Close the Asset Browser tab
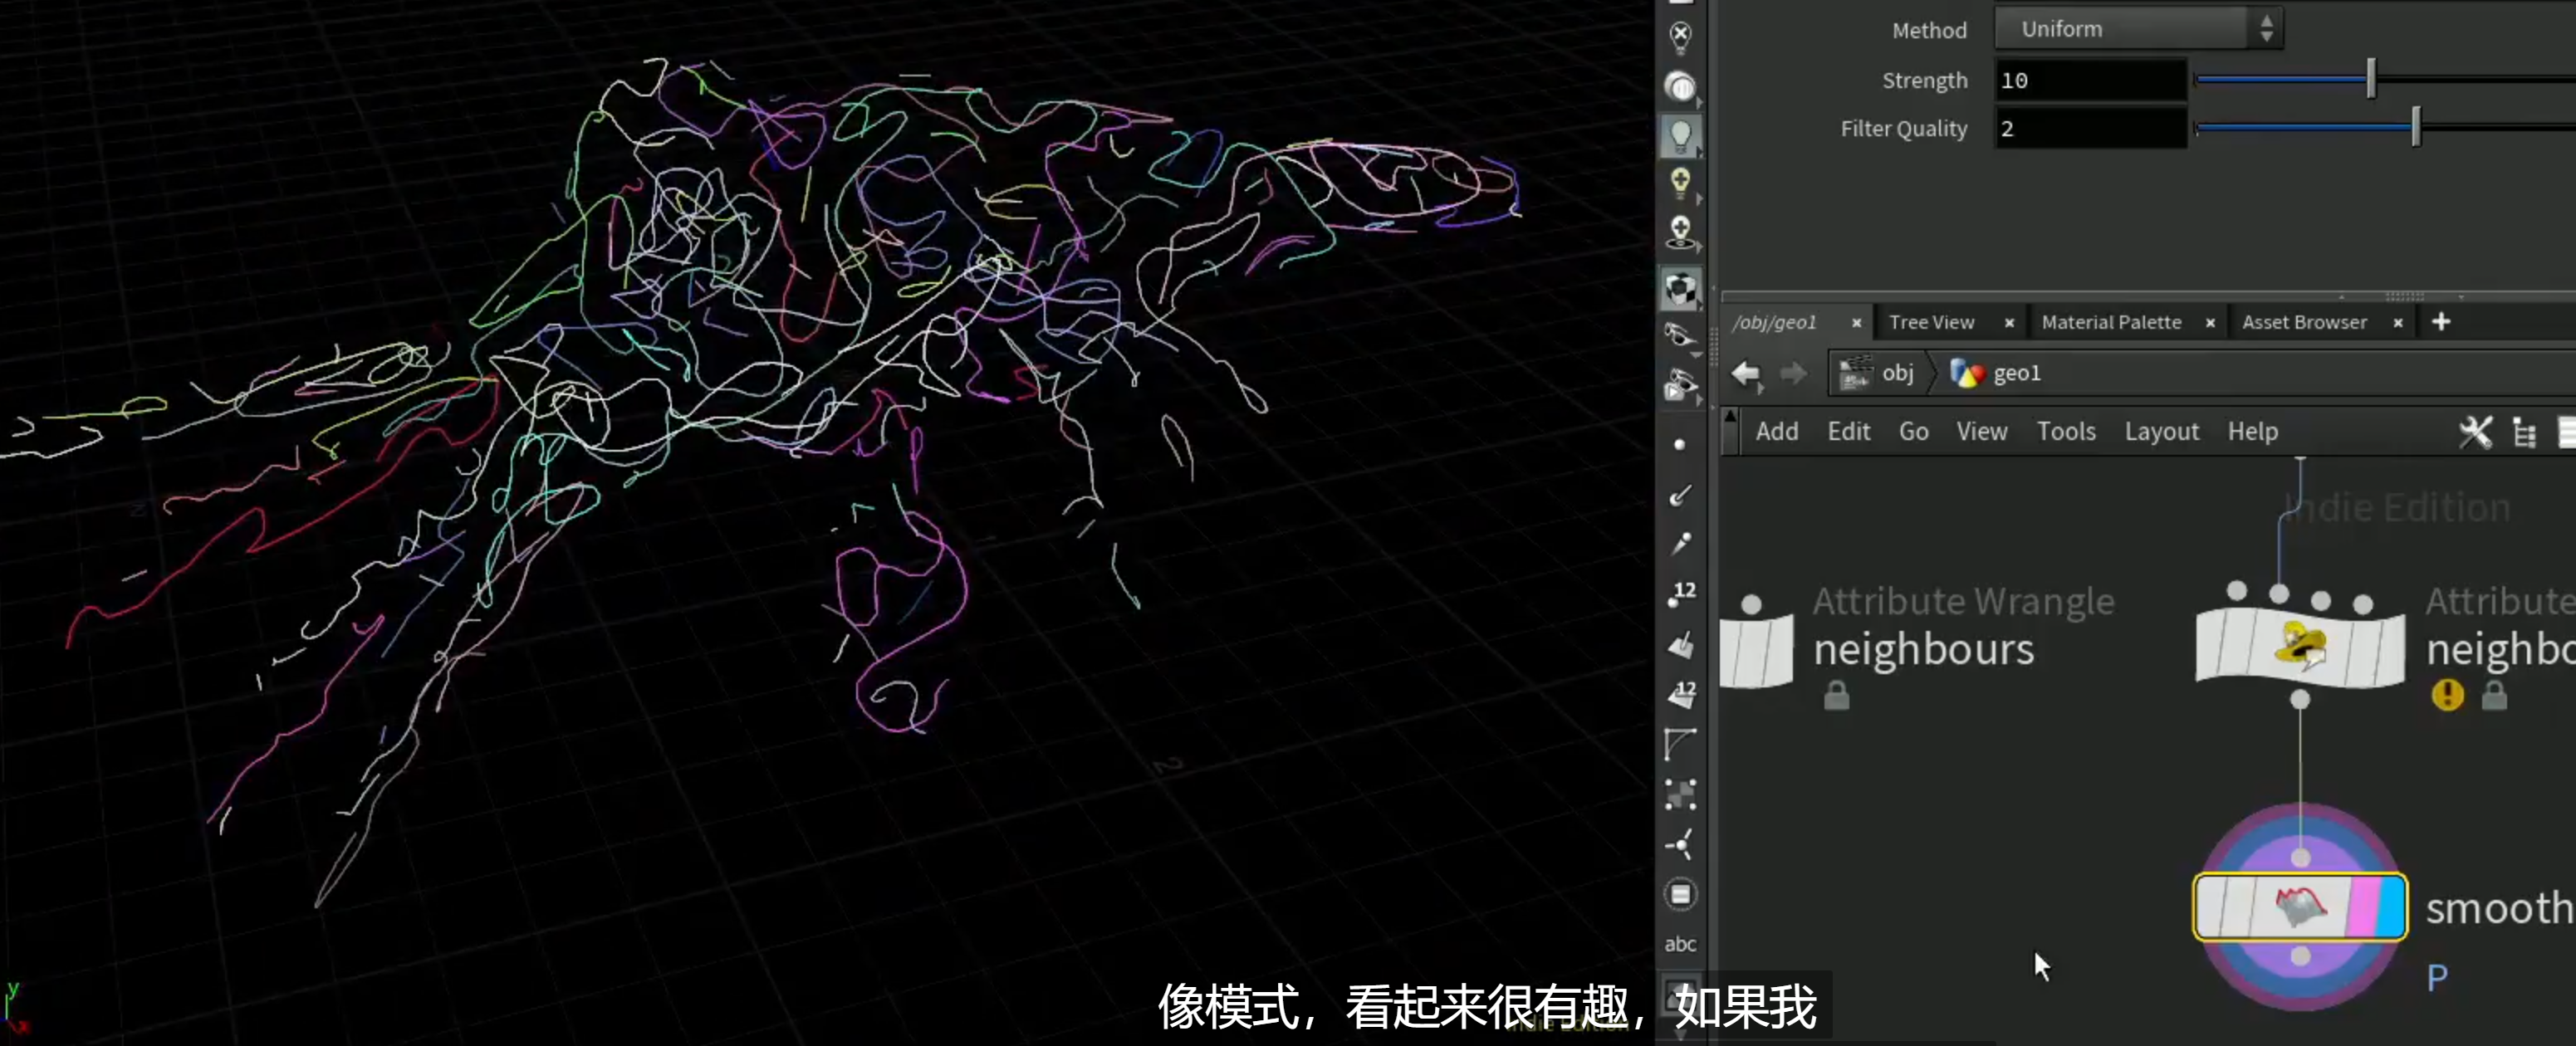The width and height of the screenshot is (2576, 1046). point(2398,323)
